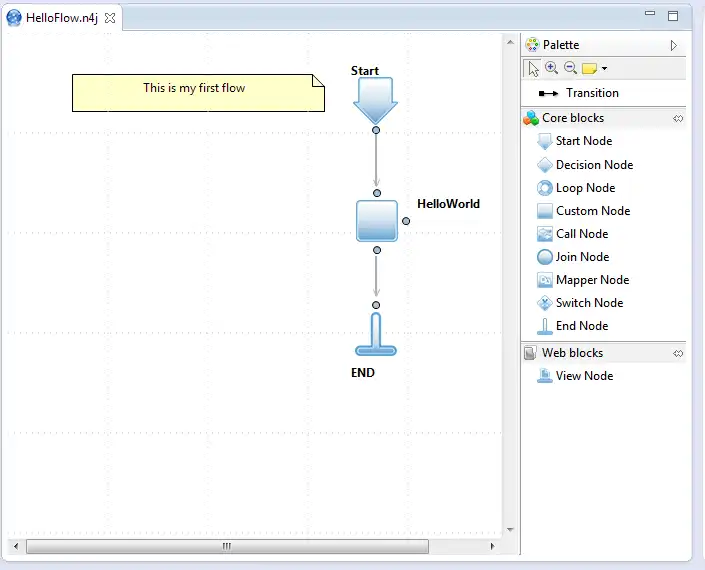Click the horizontal scrollbar thumb
705x570 pixels.
[x=227, y=546]
